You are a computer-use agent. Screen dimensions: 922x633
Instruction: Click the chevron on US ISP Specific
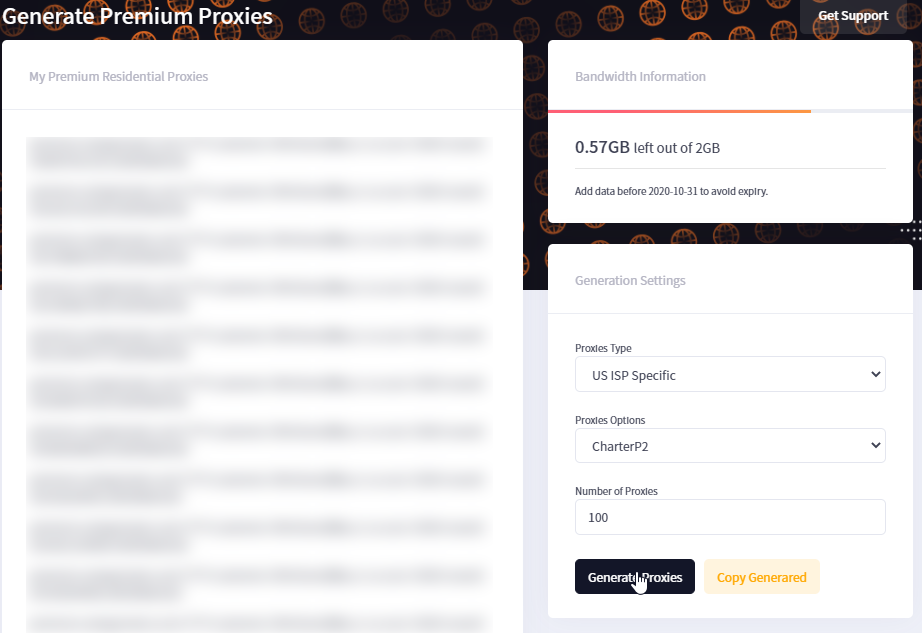[x=876, y=374]
